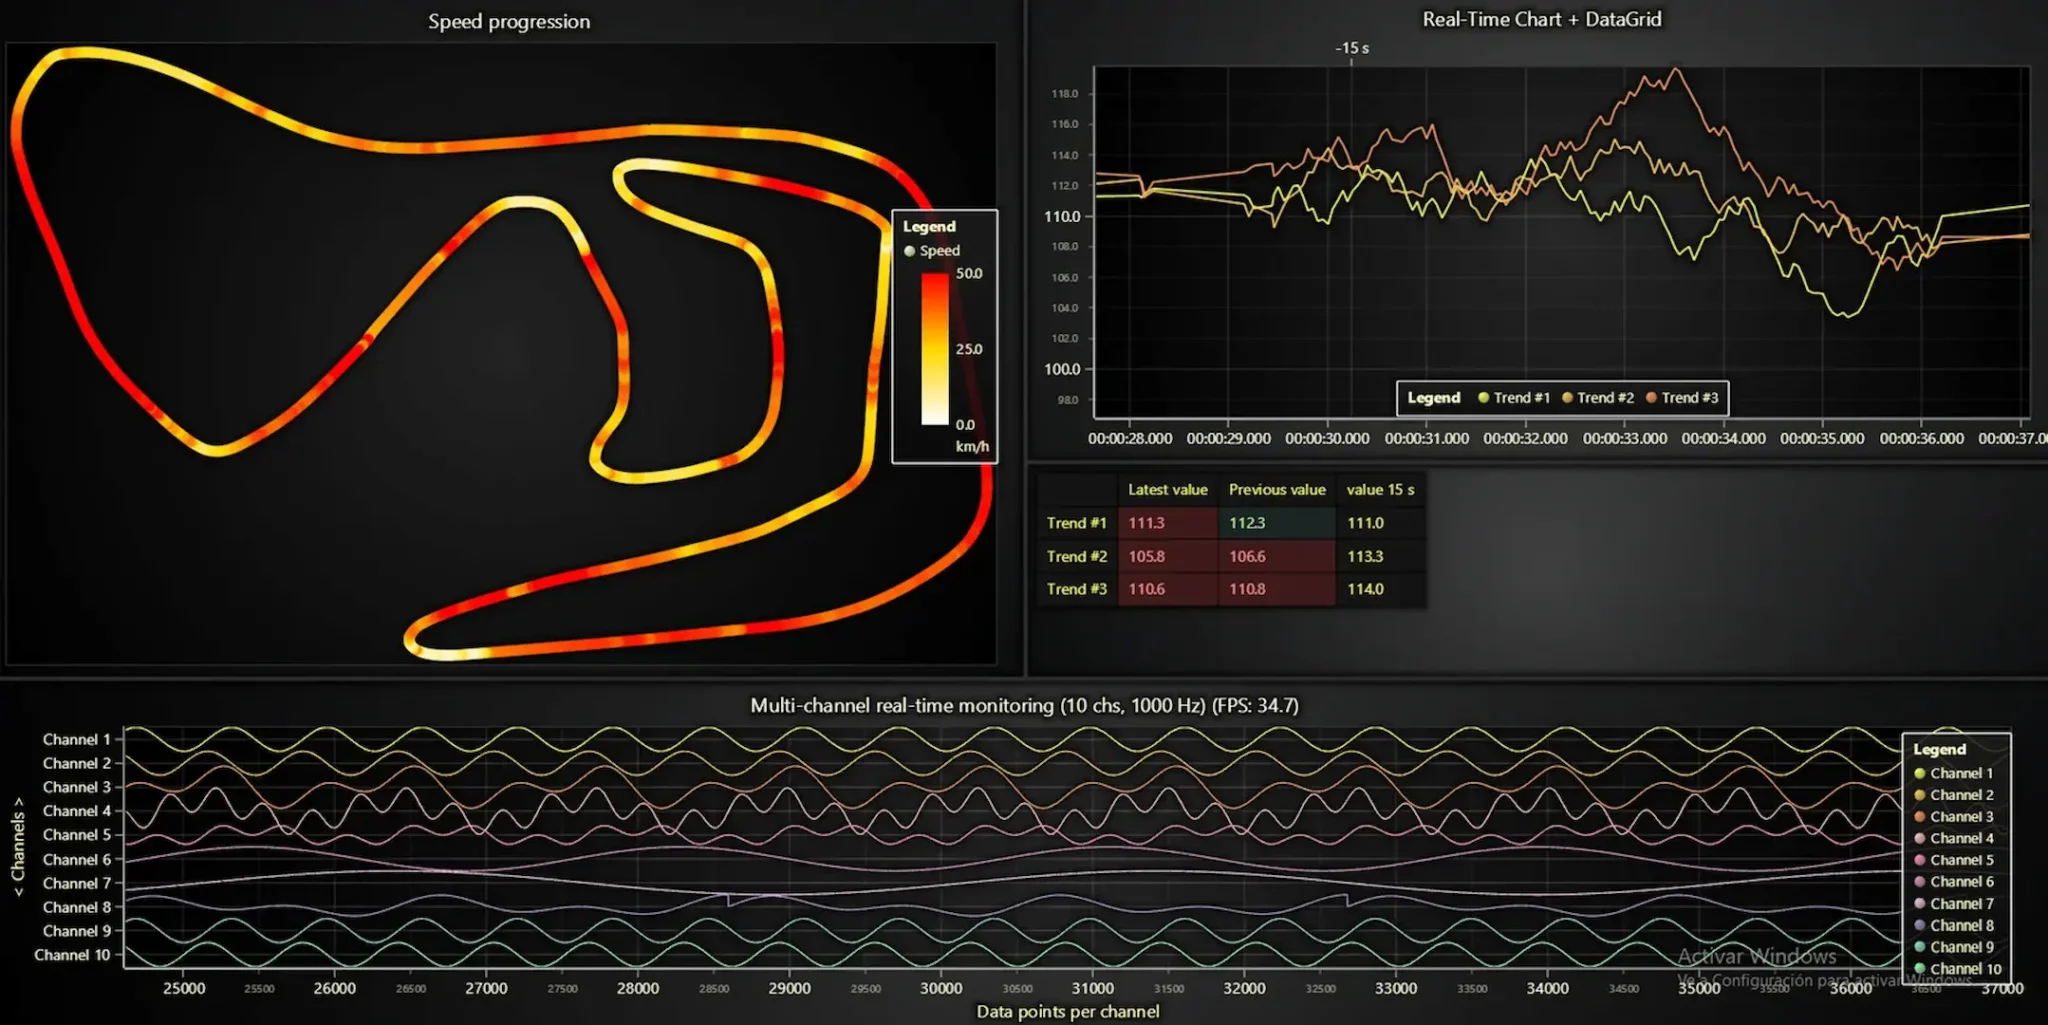Click previous value cell 110.8
Image resolution: width=2048 pixels, height=1025 pixels.
click(1277, 589)
